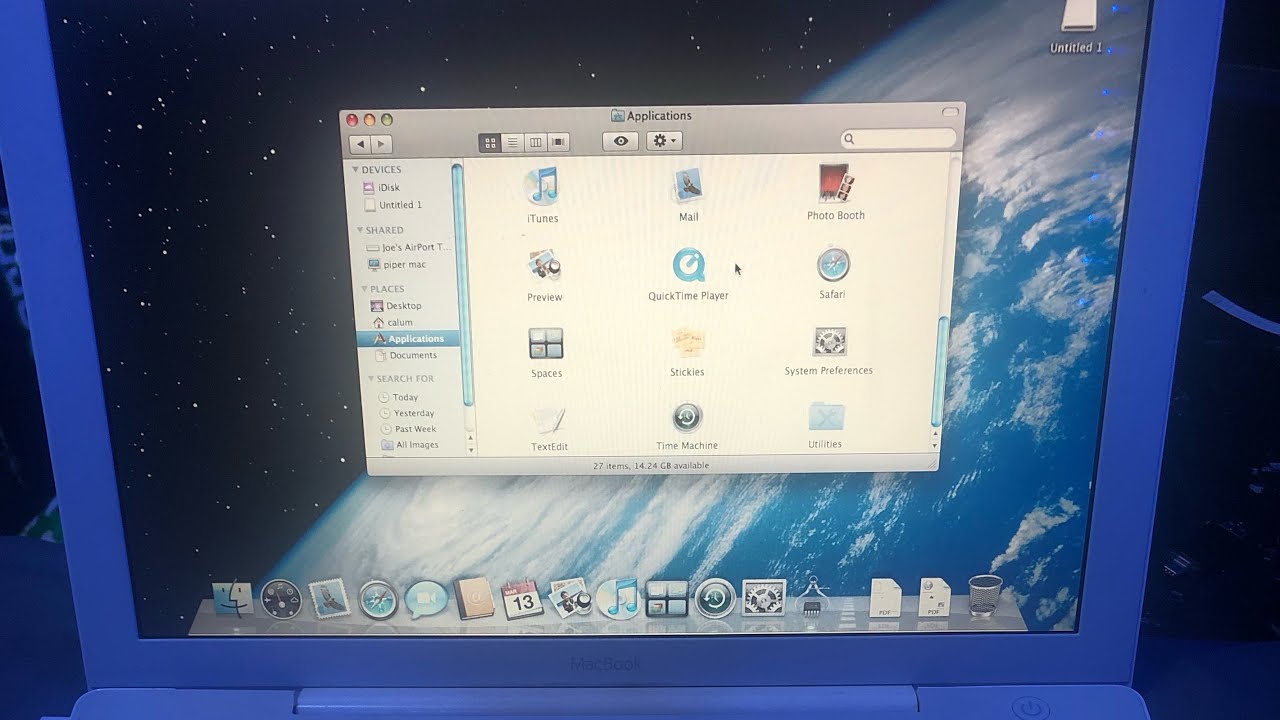The width and height of the screenshot is (1280, 720).
Task: Go back in Finder history
Action: tap(360, 144)
